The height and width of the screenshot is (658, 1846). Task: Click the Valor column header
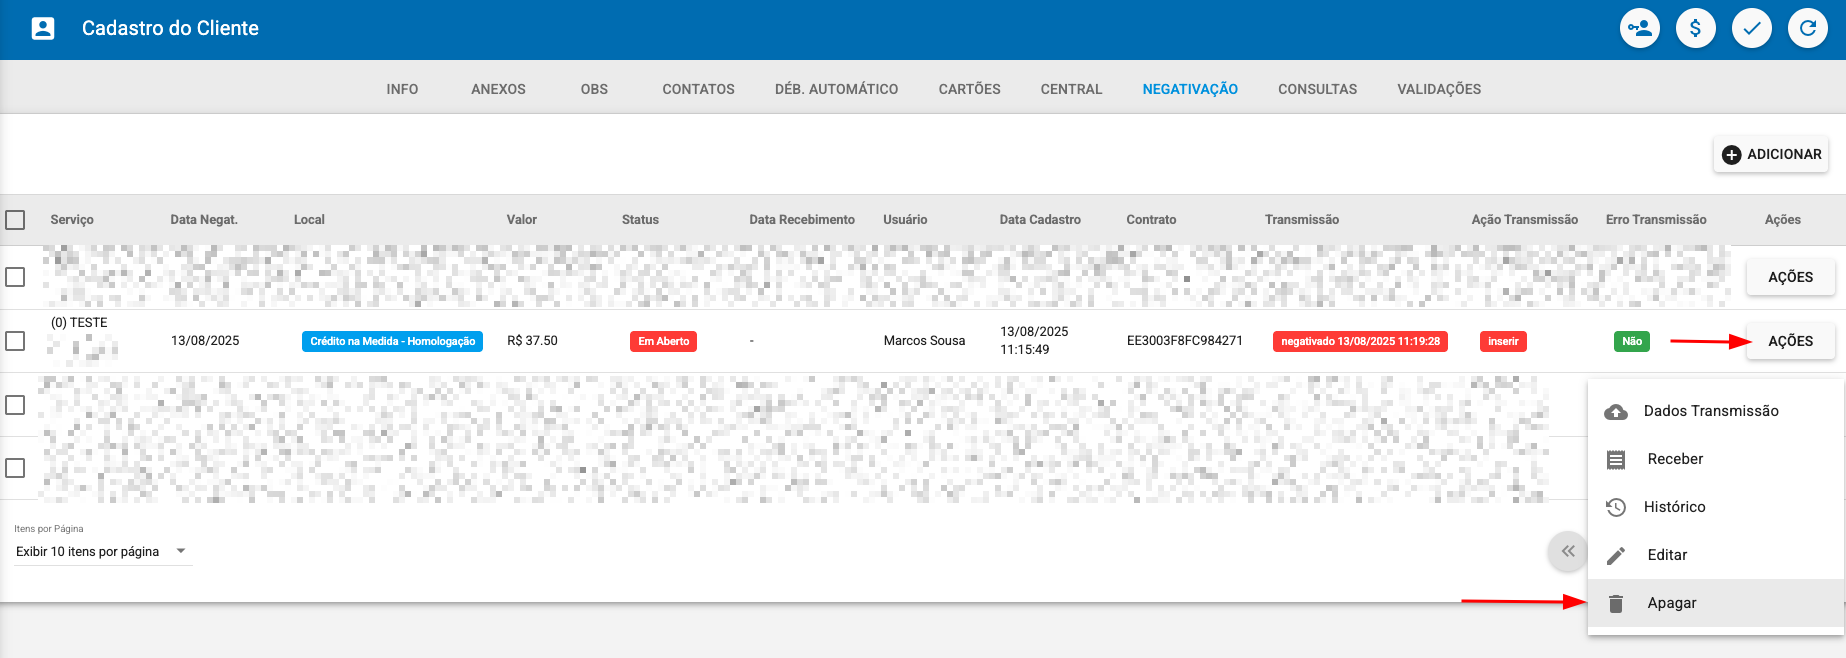point(522,220)
